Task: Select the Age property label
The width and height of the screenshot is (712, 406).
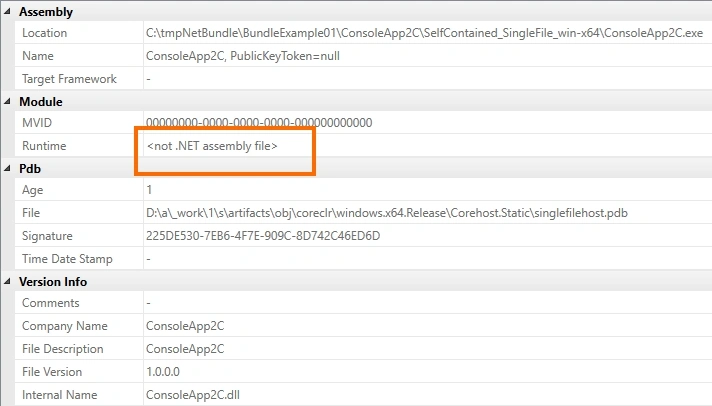Action: [32, 190]
